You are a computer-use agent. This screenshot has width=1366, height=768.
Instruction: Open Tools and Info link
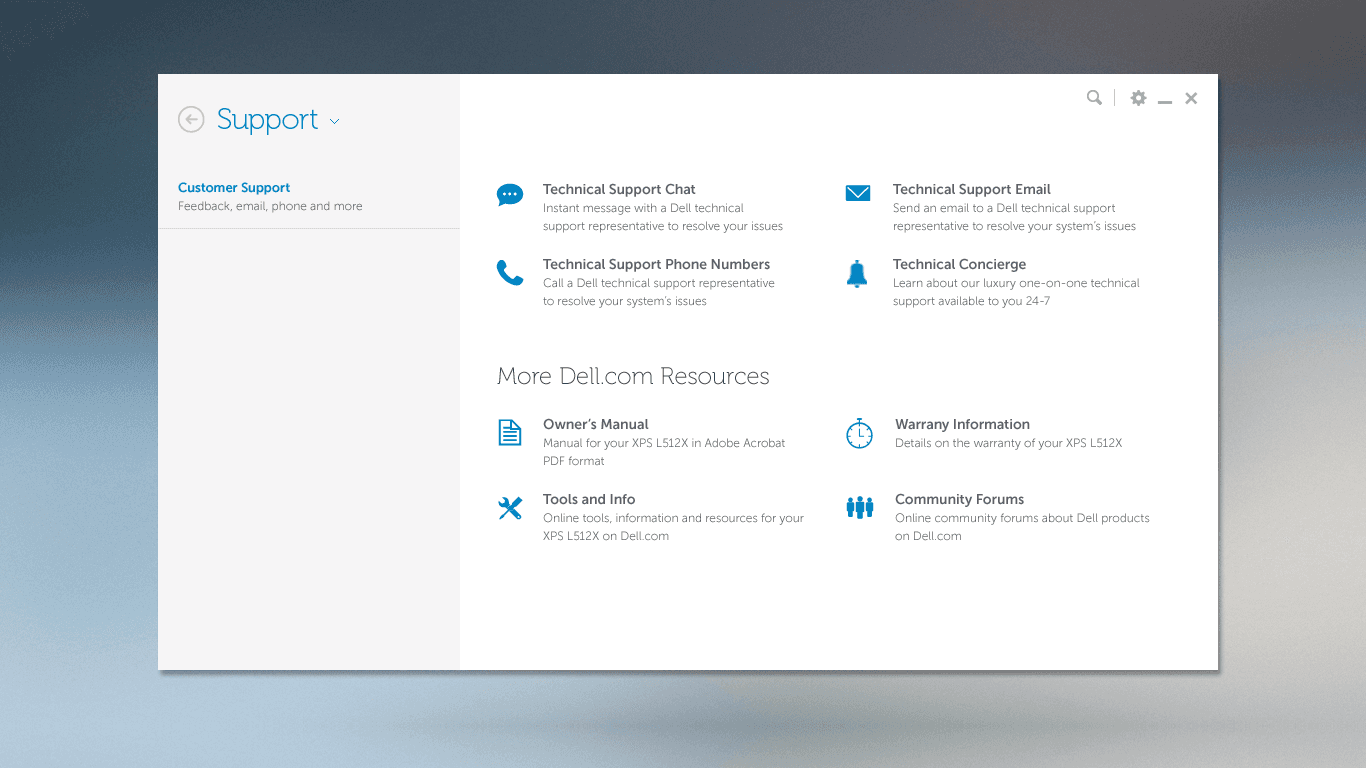(x=589, y=499)
